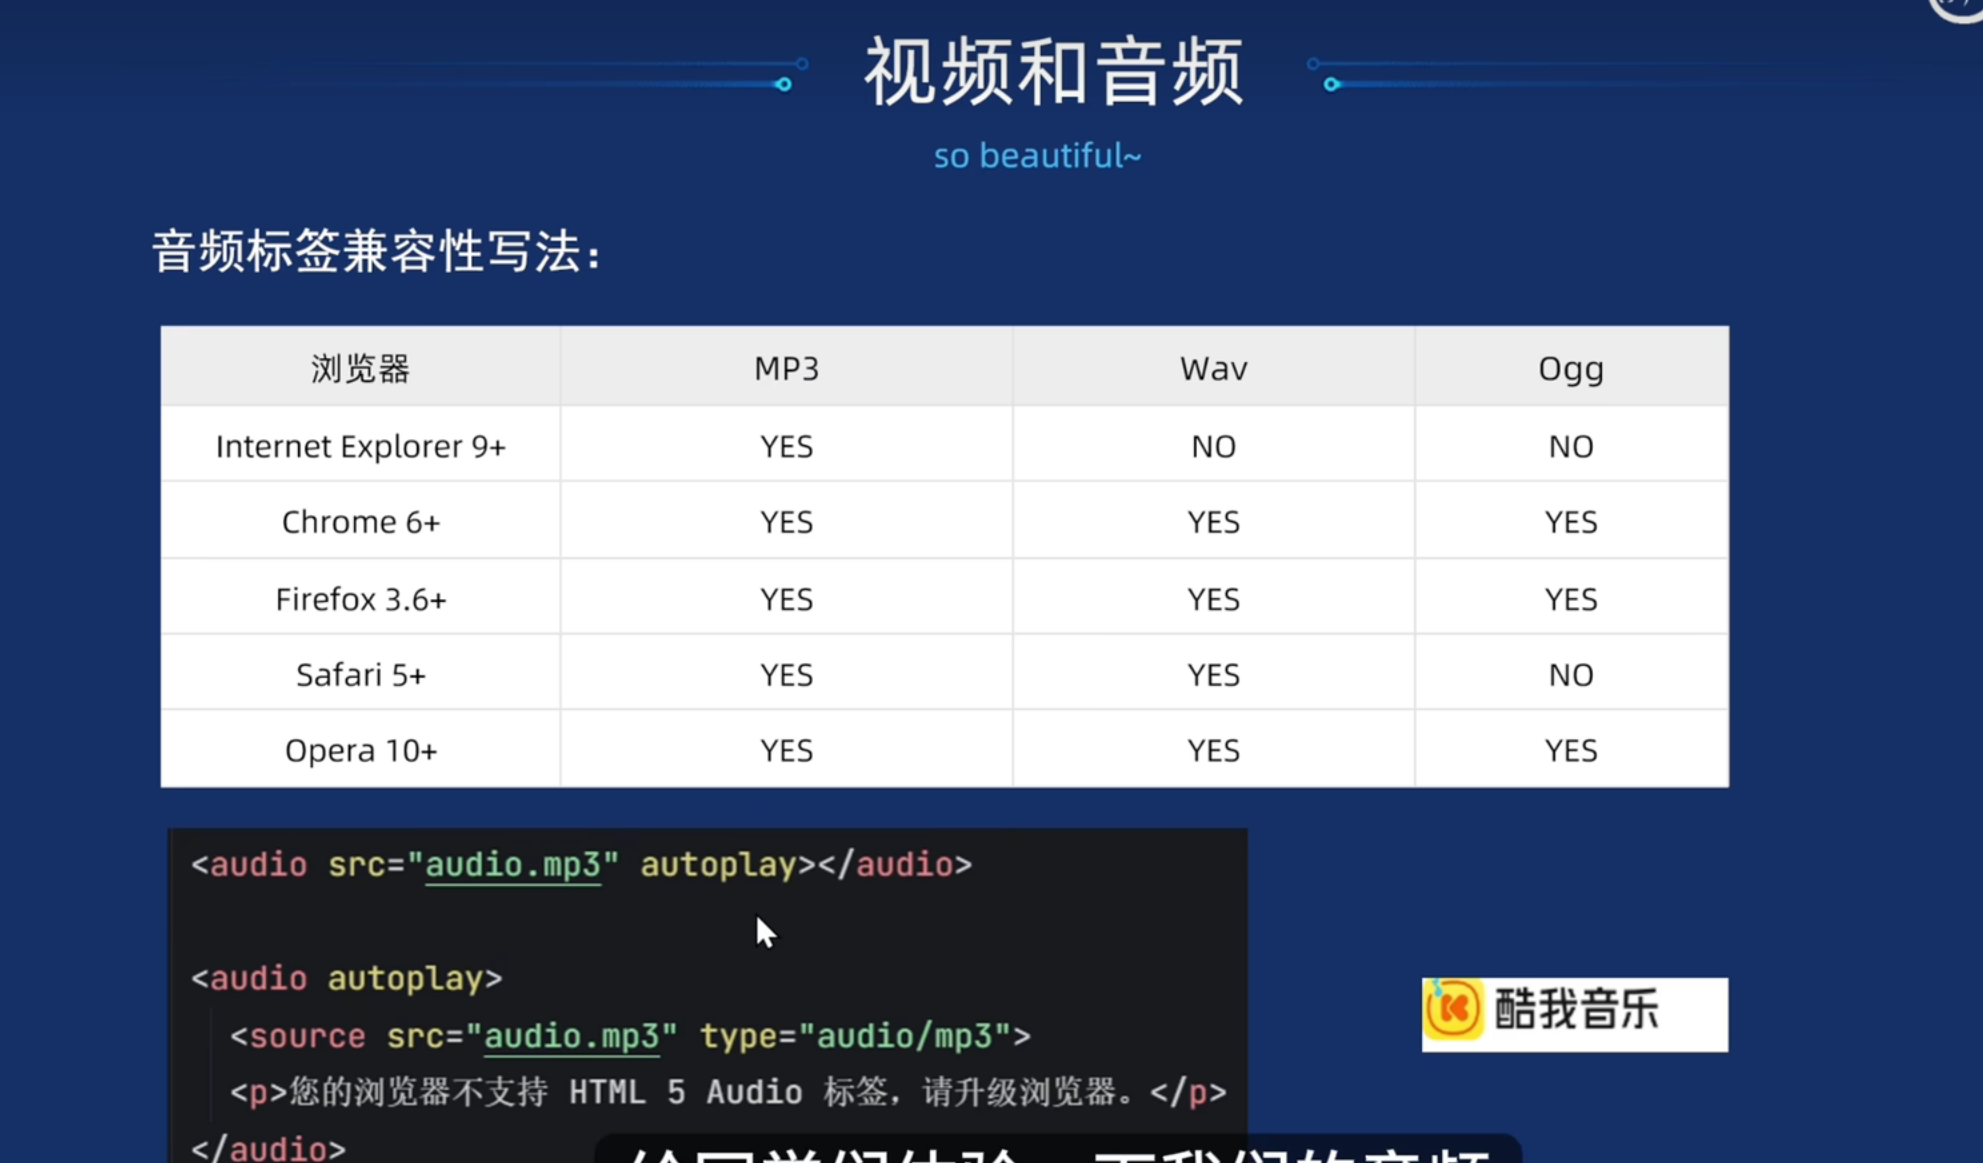
Task: Select the Wav column header
Action: 1213,369
